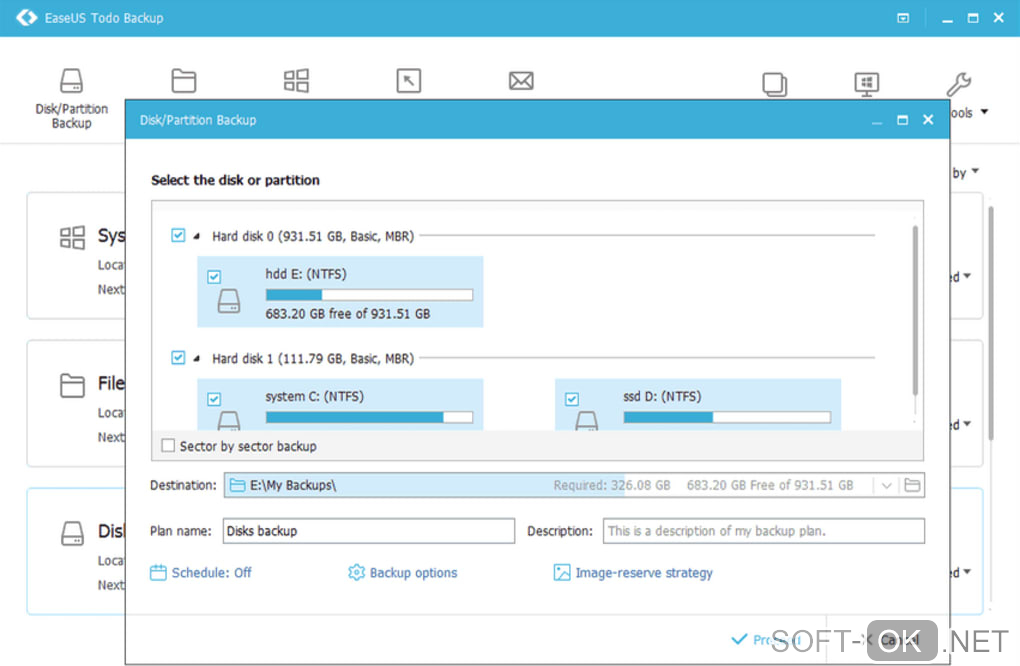This screenshot has height=666, width=1020.
Task: Open Tools wrench icon in toolbar
Action: (x=959, y=84)
